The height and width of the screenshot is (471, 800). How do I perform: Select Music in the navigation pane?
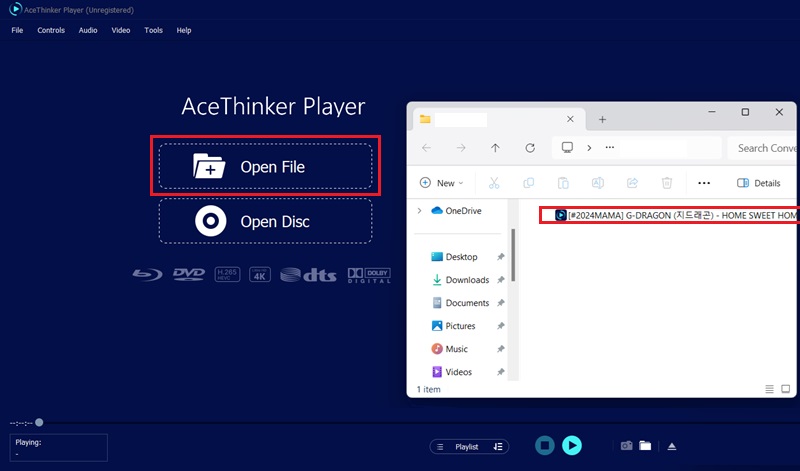(x=449, y=349)
